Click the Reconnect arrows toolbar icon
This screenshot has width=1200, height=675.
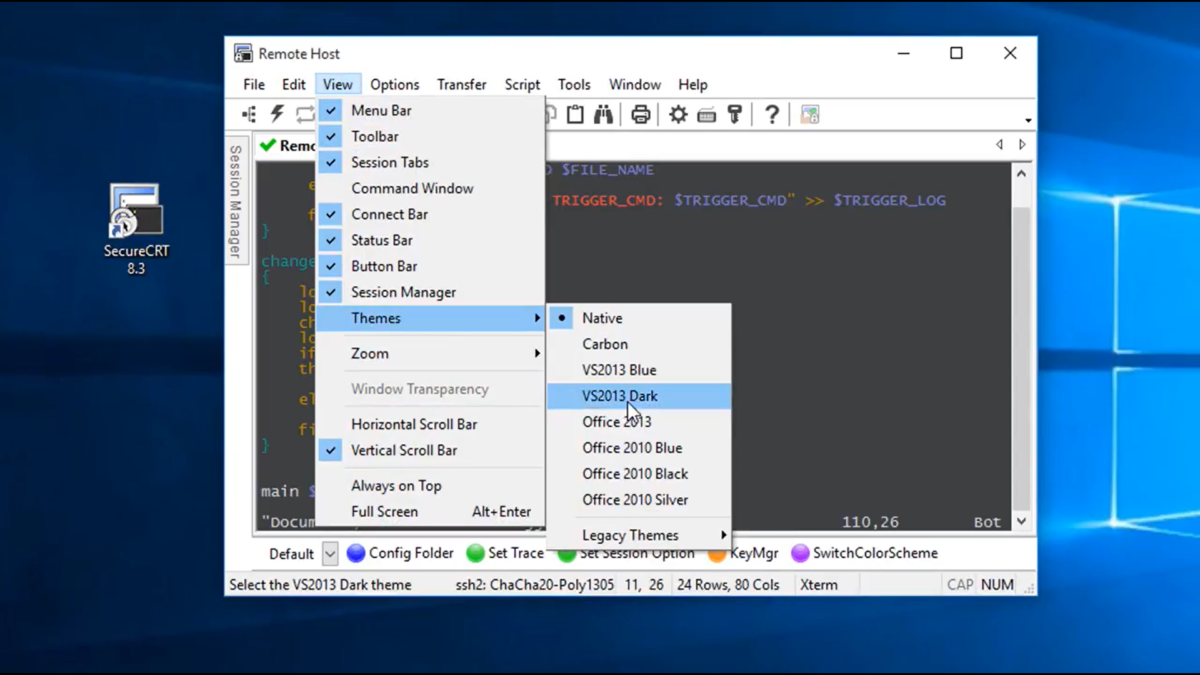tap(305, 115)
